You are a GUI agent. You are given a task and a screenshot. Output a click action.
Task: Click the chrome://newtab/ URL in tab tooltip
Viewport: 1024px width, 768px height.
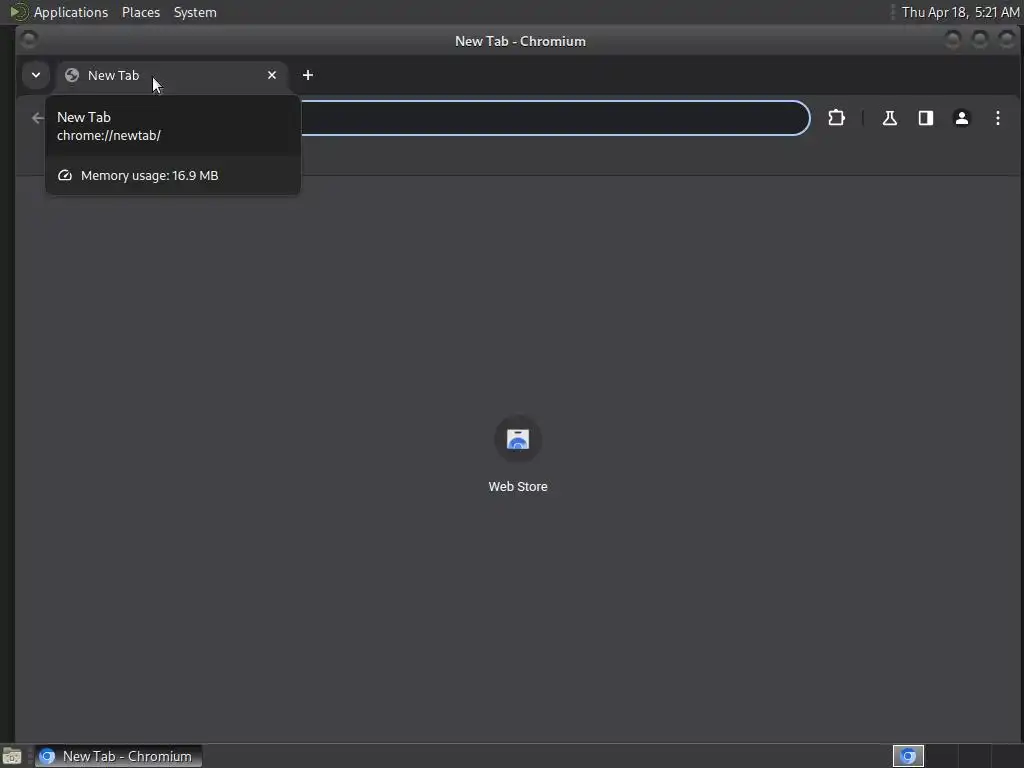[x=108, y=136]
